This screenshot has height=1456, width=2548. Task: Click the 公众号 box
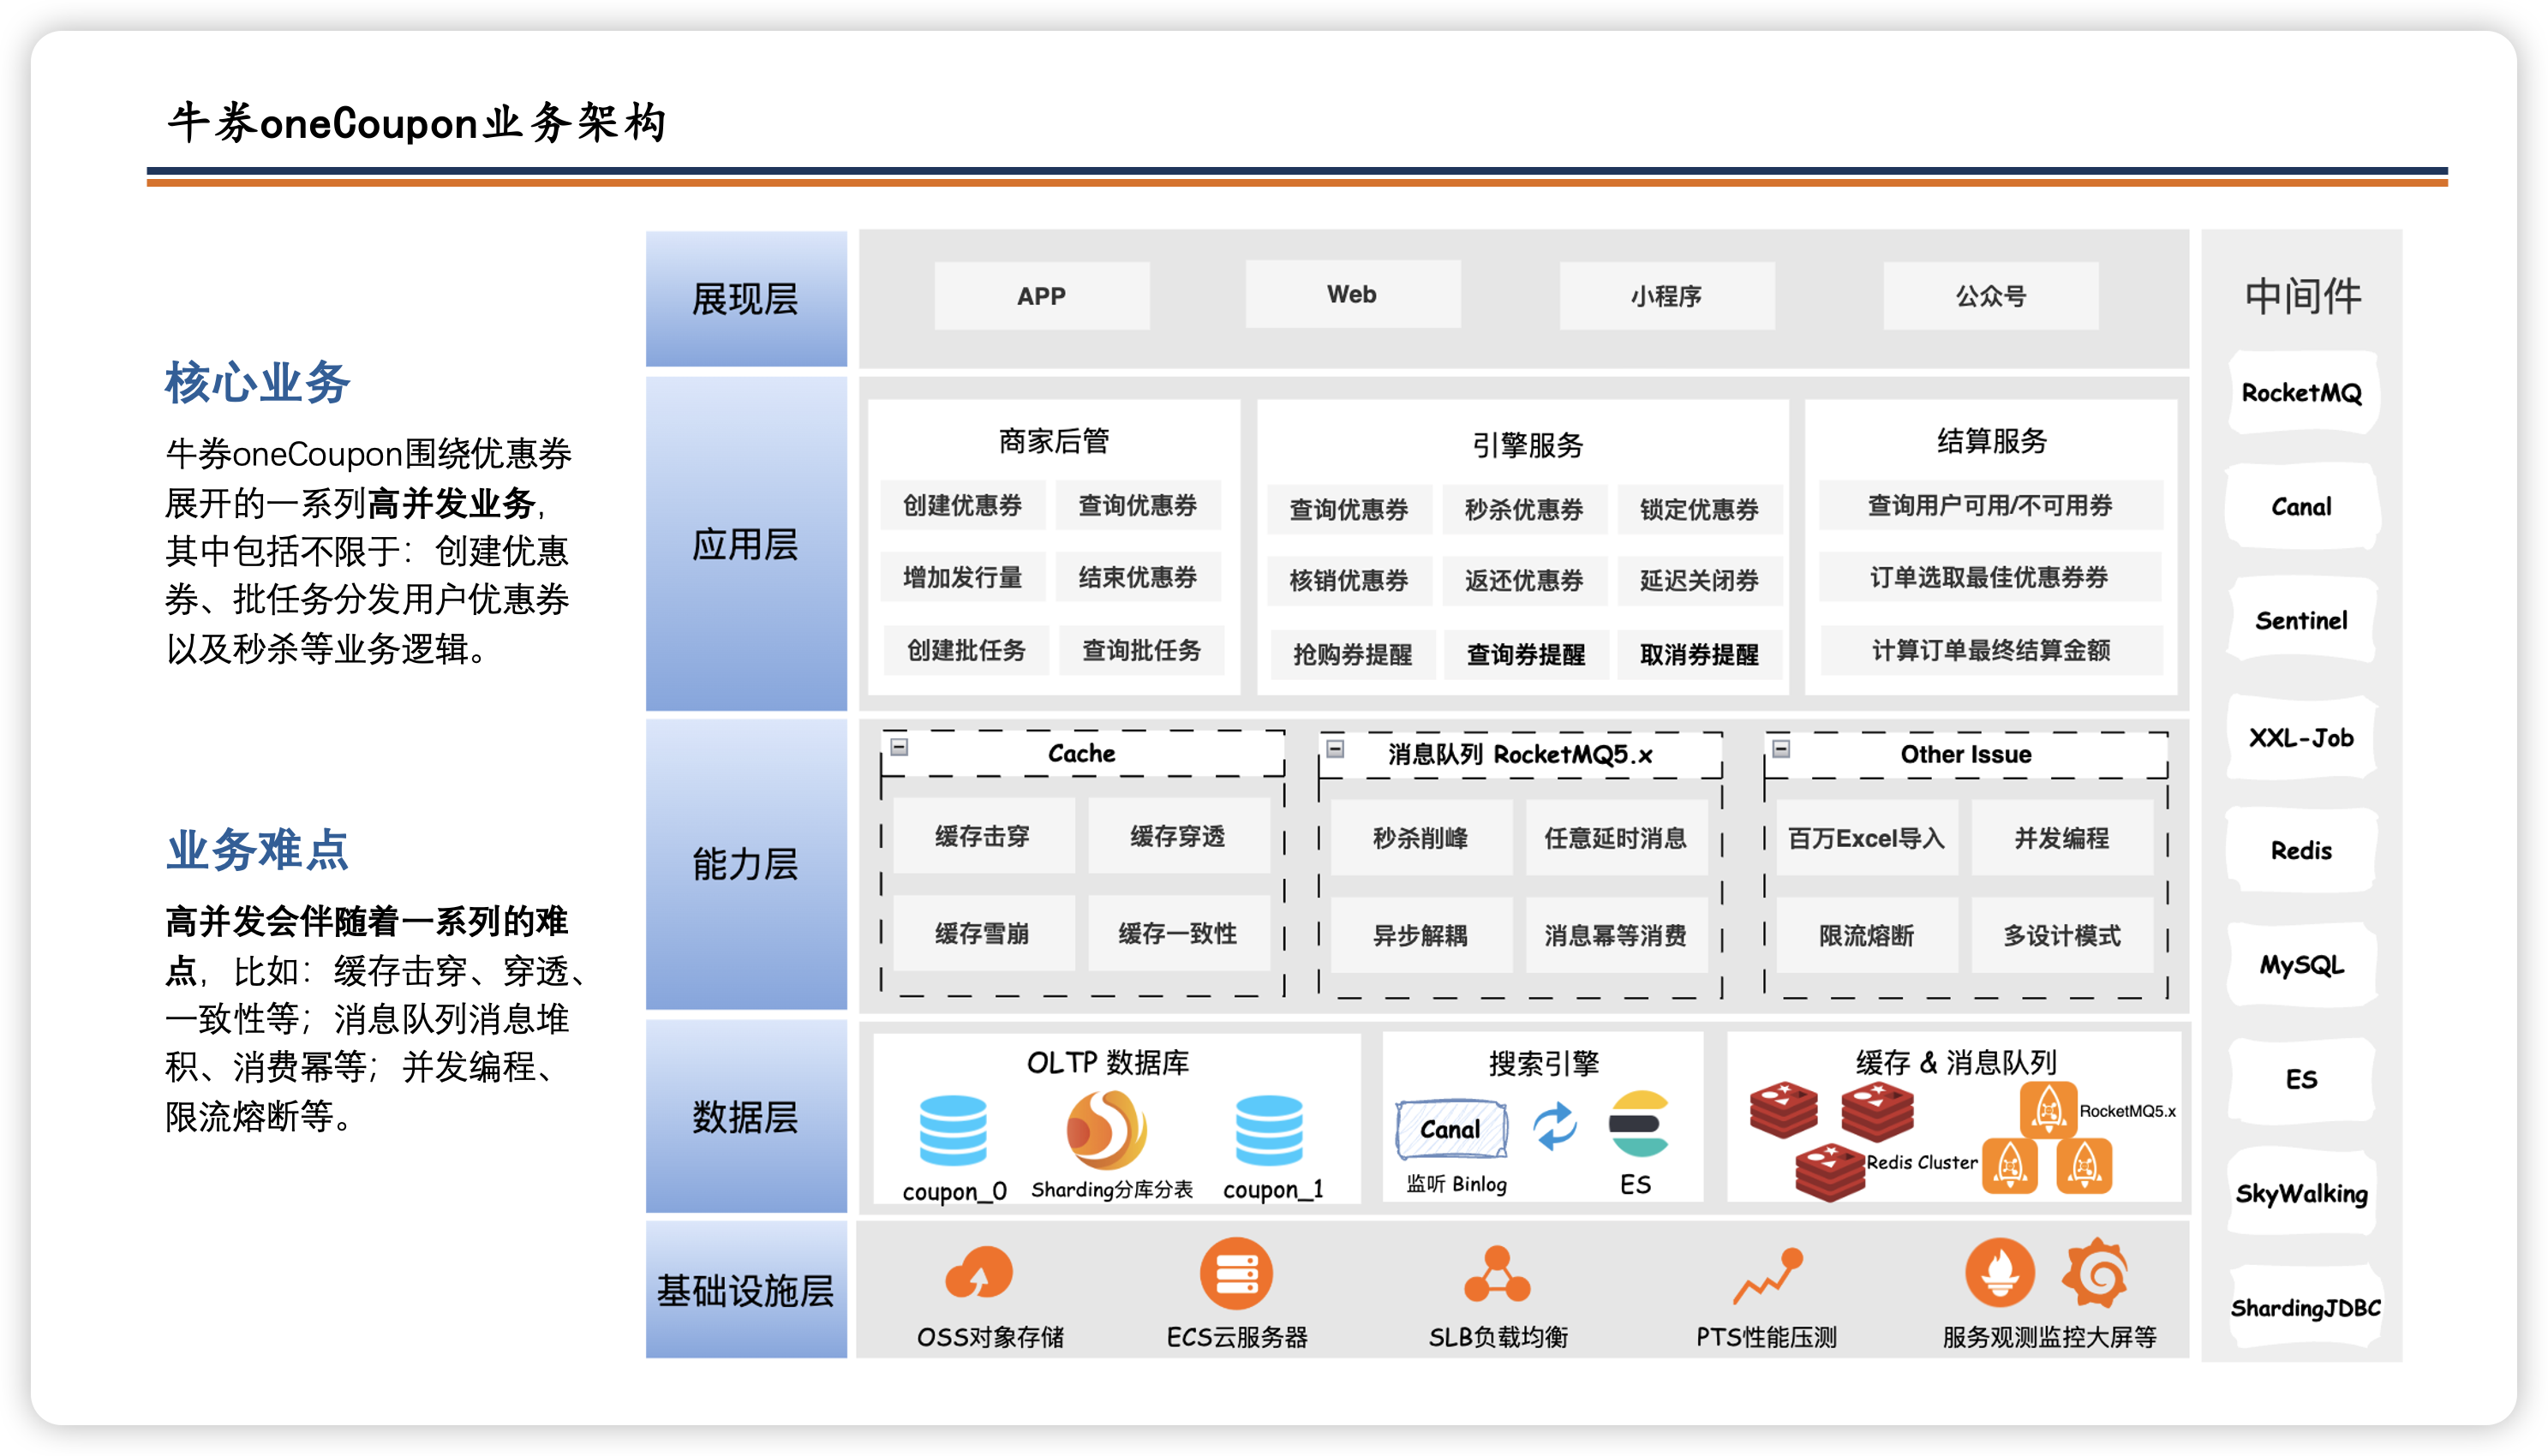(x=1991, y=296)
